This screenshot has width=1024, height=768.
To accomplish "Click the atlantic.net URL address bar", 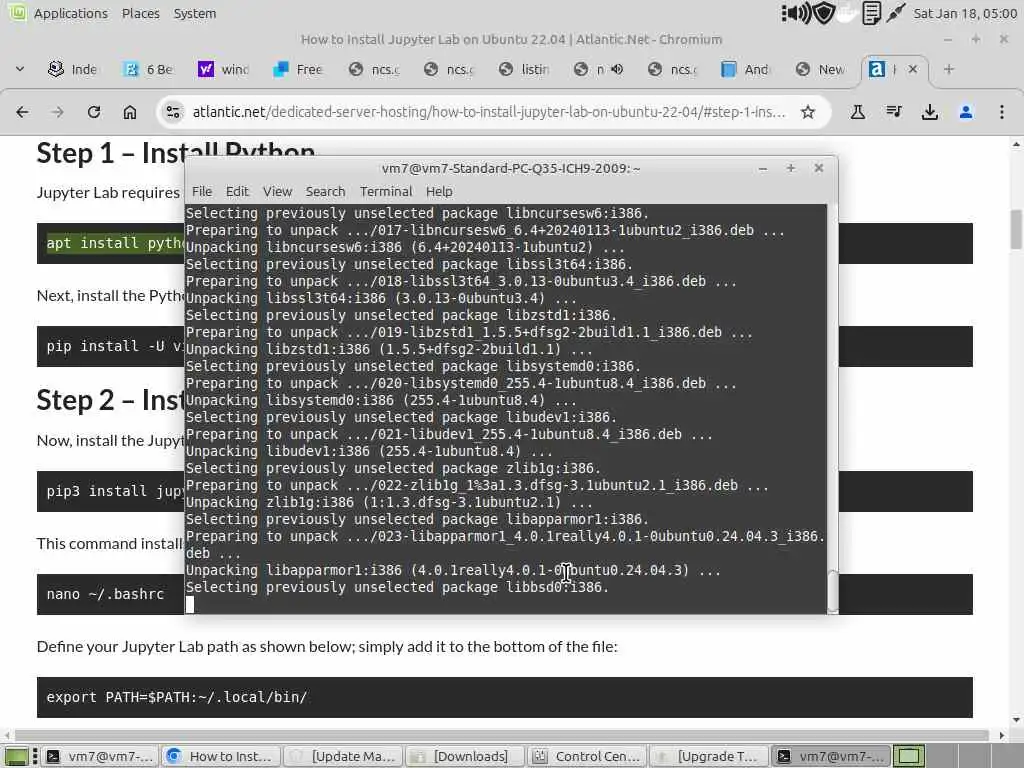I will pyautogui.click(x=488, y=112).
